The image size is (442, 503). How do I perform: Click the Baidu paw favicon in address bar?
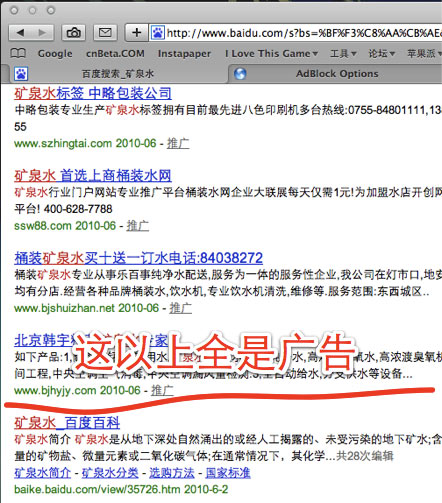point(157,33)
